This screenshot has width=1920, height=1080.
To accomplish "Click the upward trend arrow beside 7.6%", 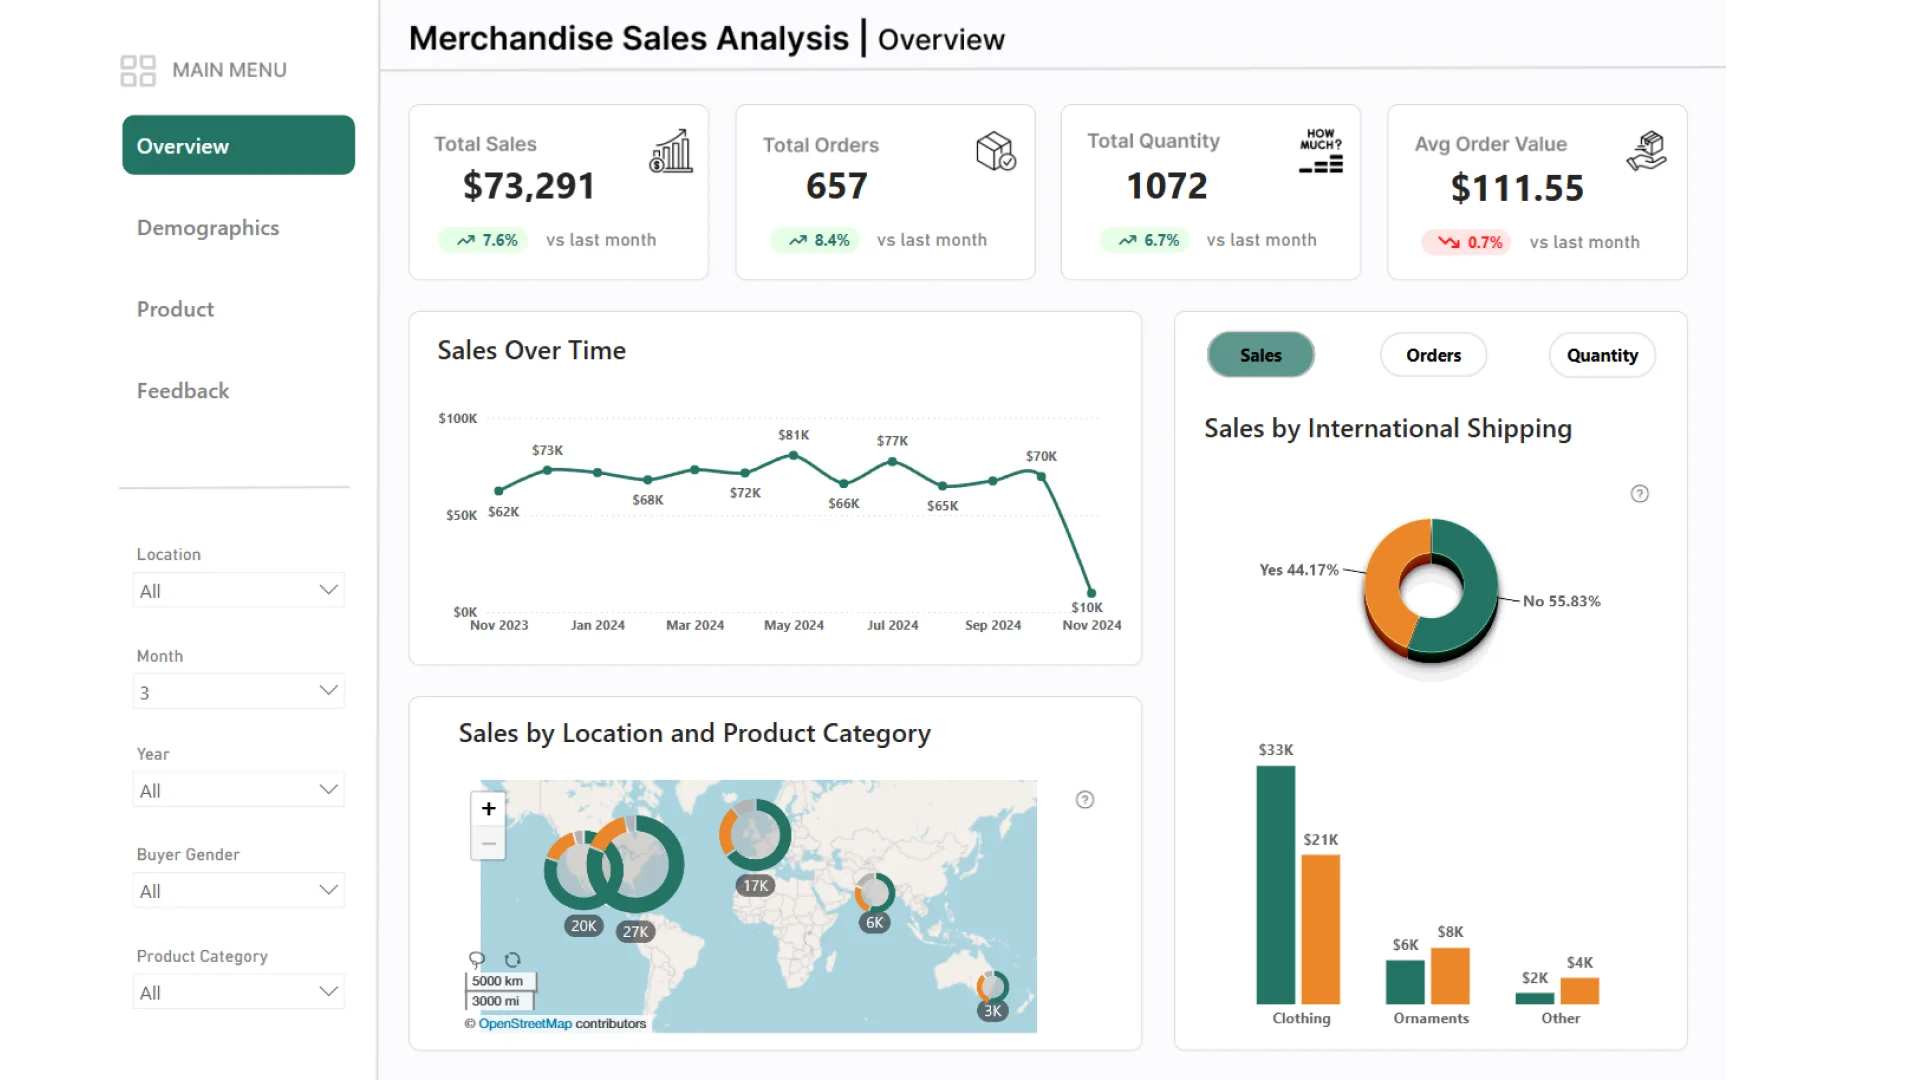I will pyautogui.click(x=466, y=240).
